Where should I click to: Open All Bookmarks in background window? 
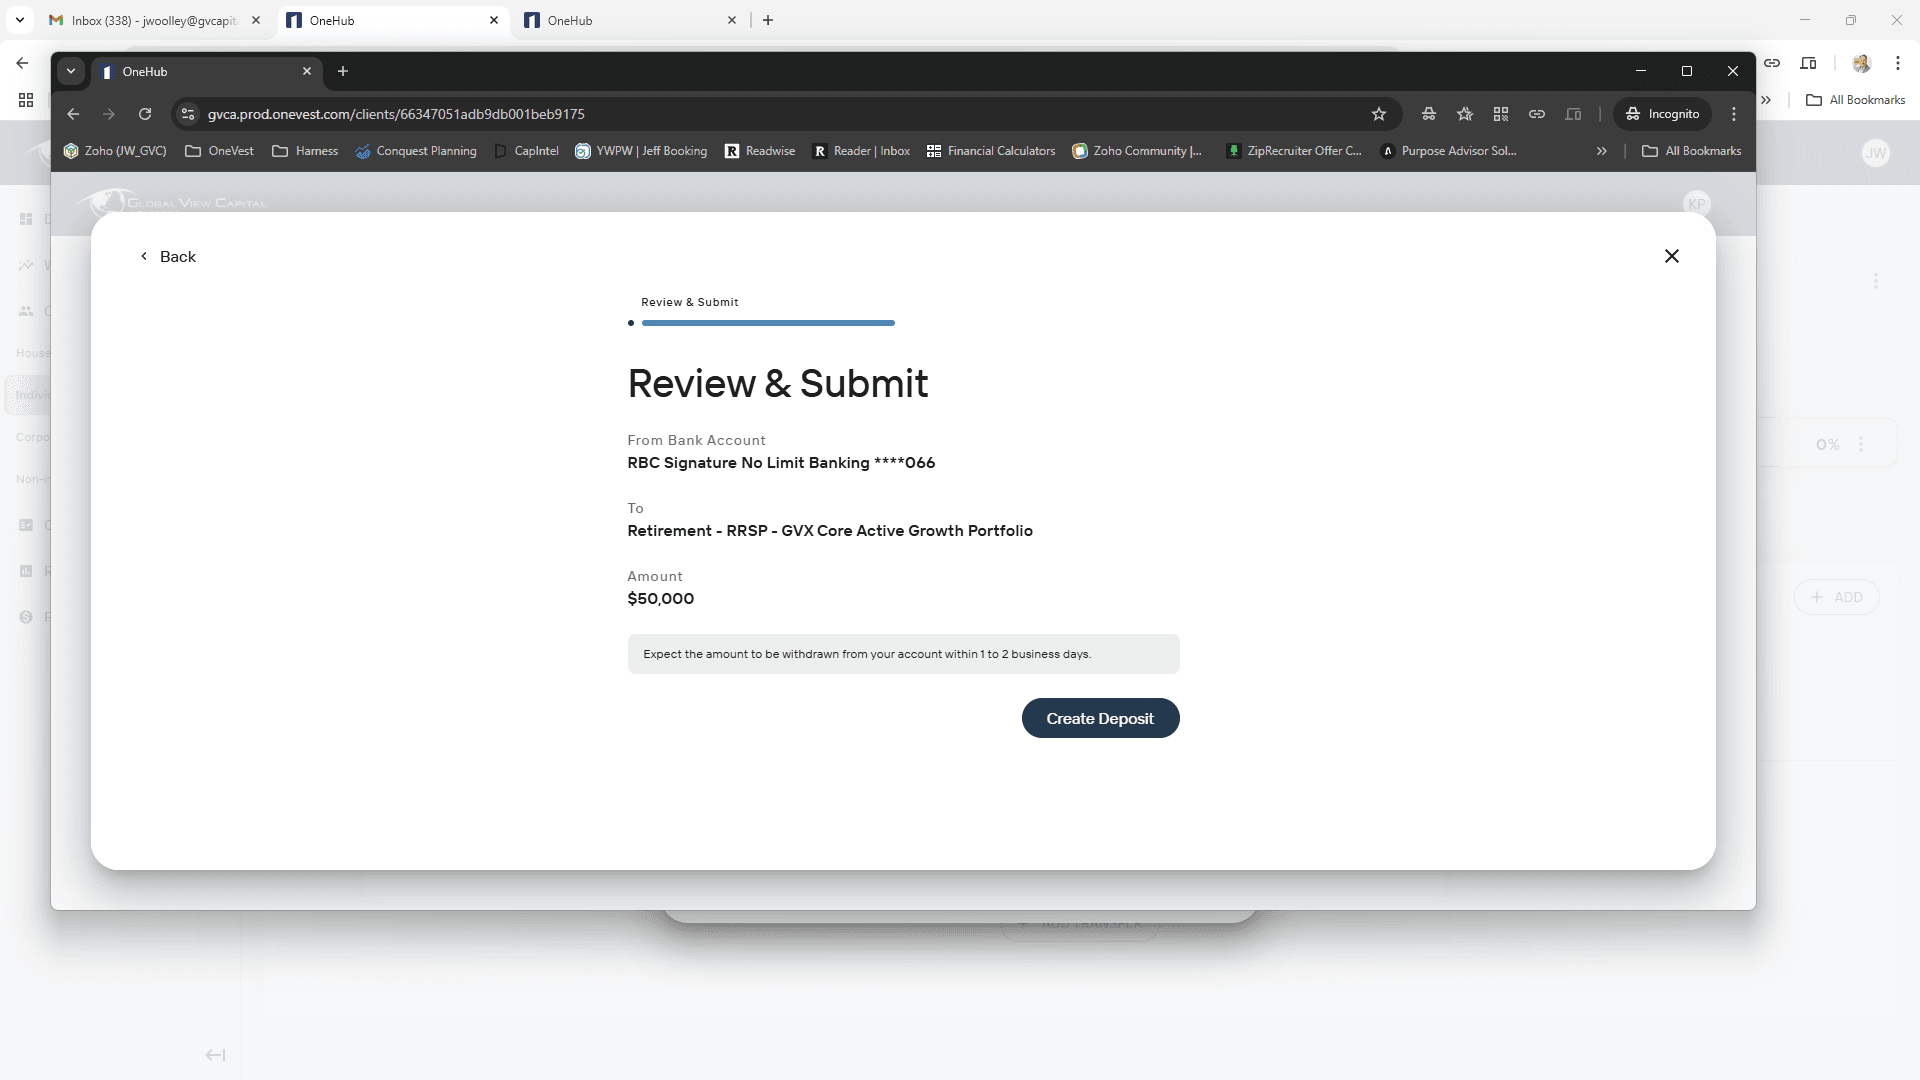coord(1855,100)
